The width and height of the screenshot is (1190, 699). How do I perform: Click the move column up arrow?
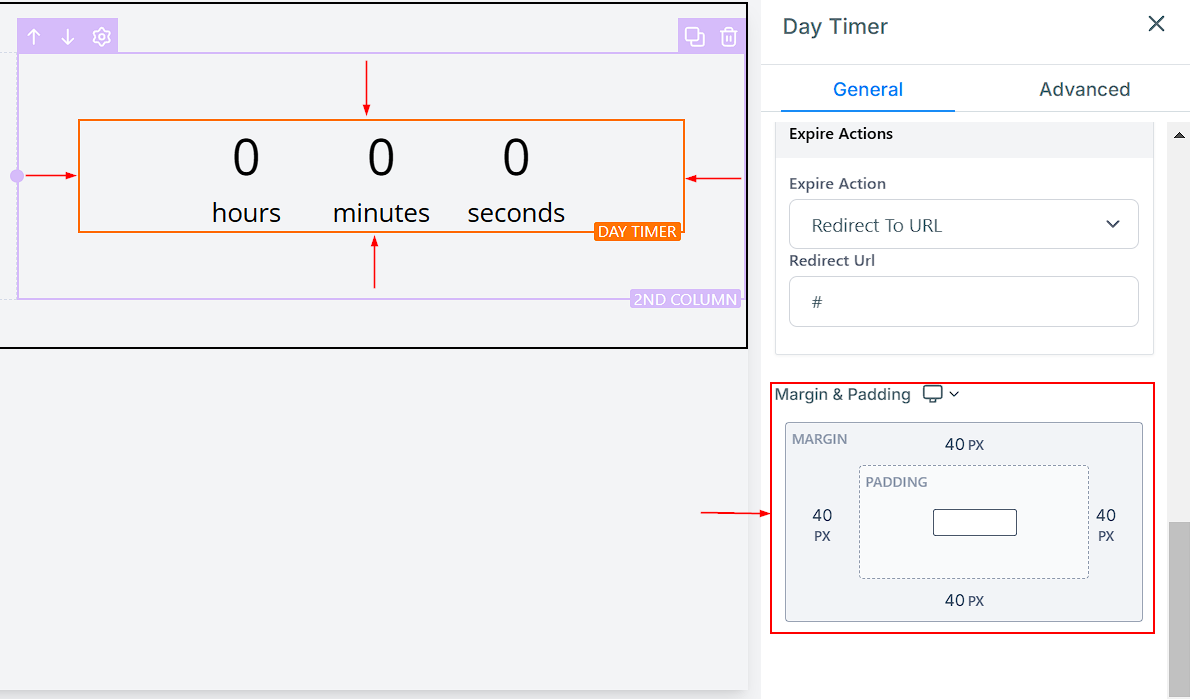point(34,37)
